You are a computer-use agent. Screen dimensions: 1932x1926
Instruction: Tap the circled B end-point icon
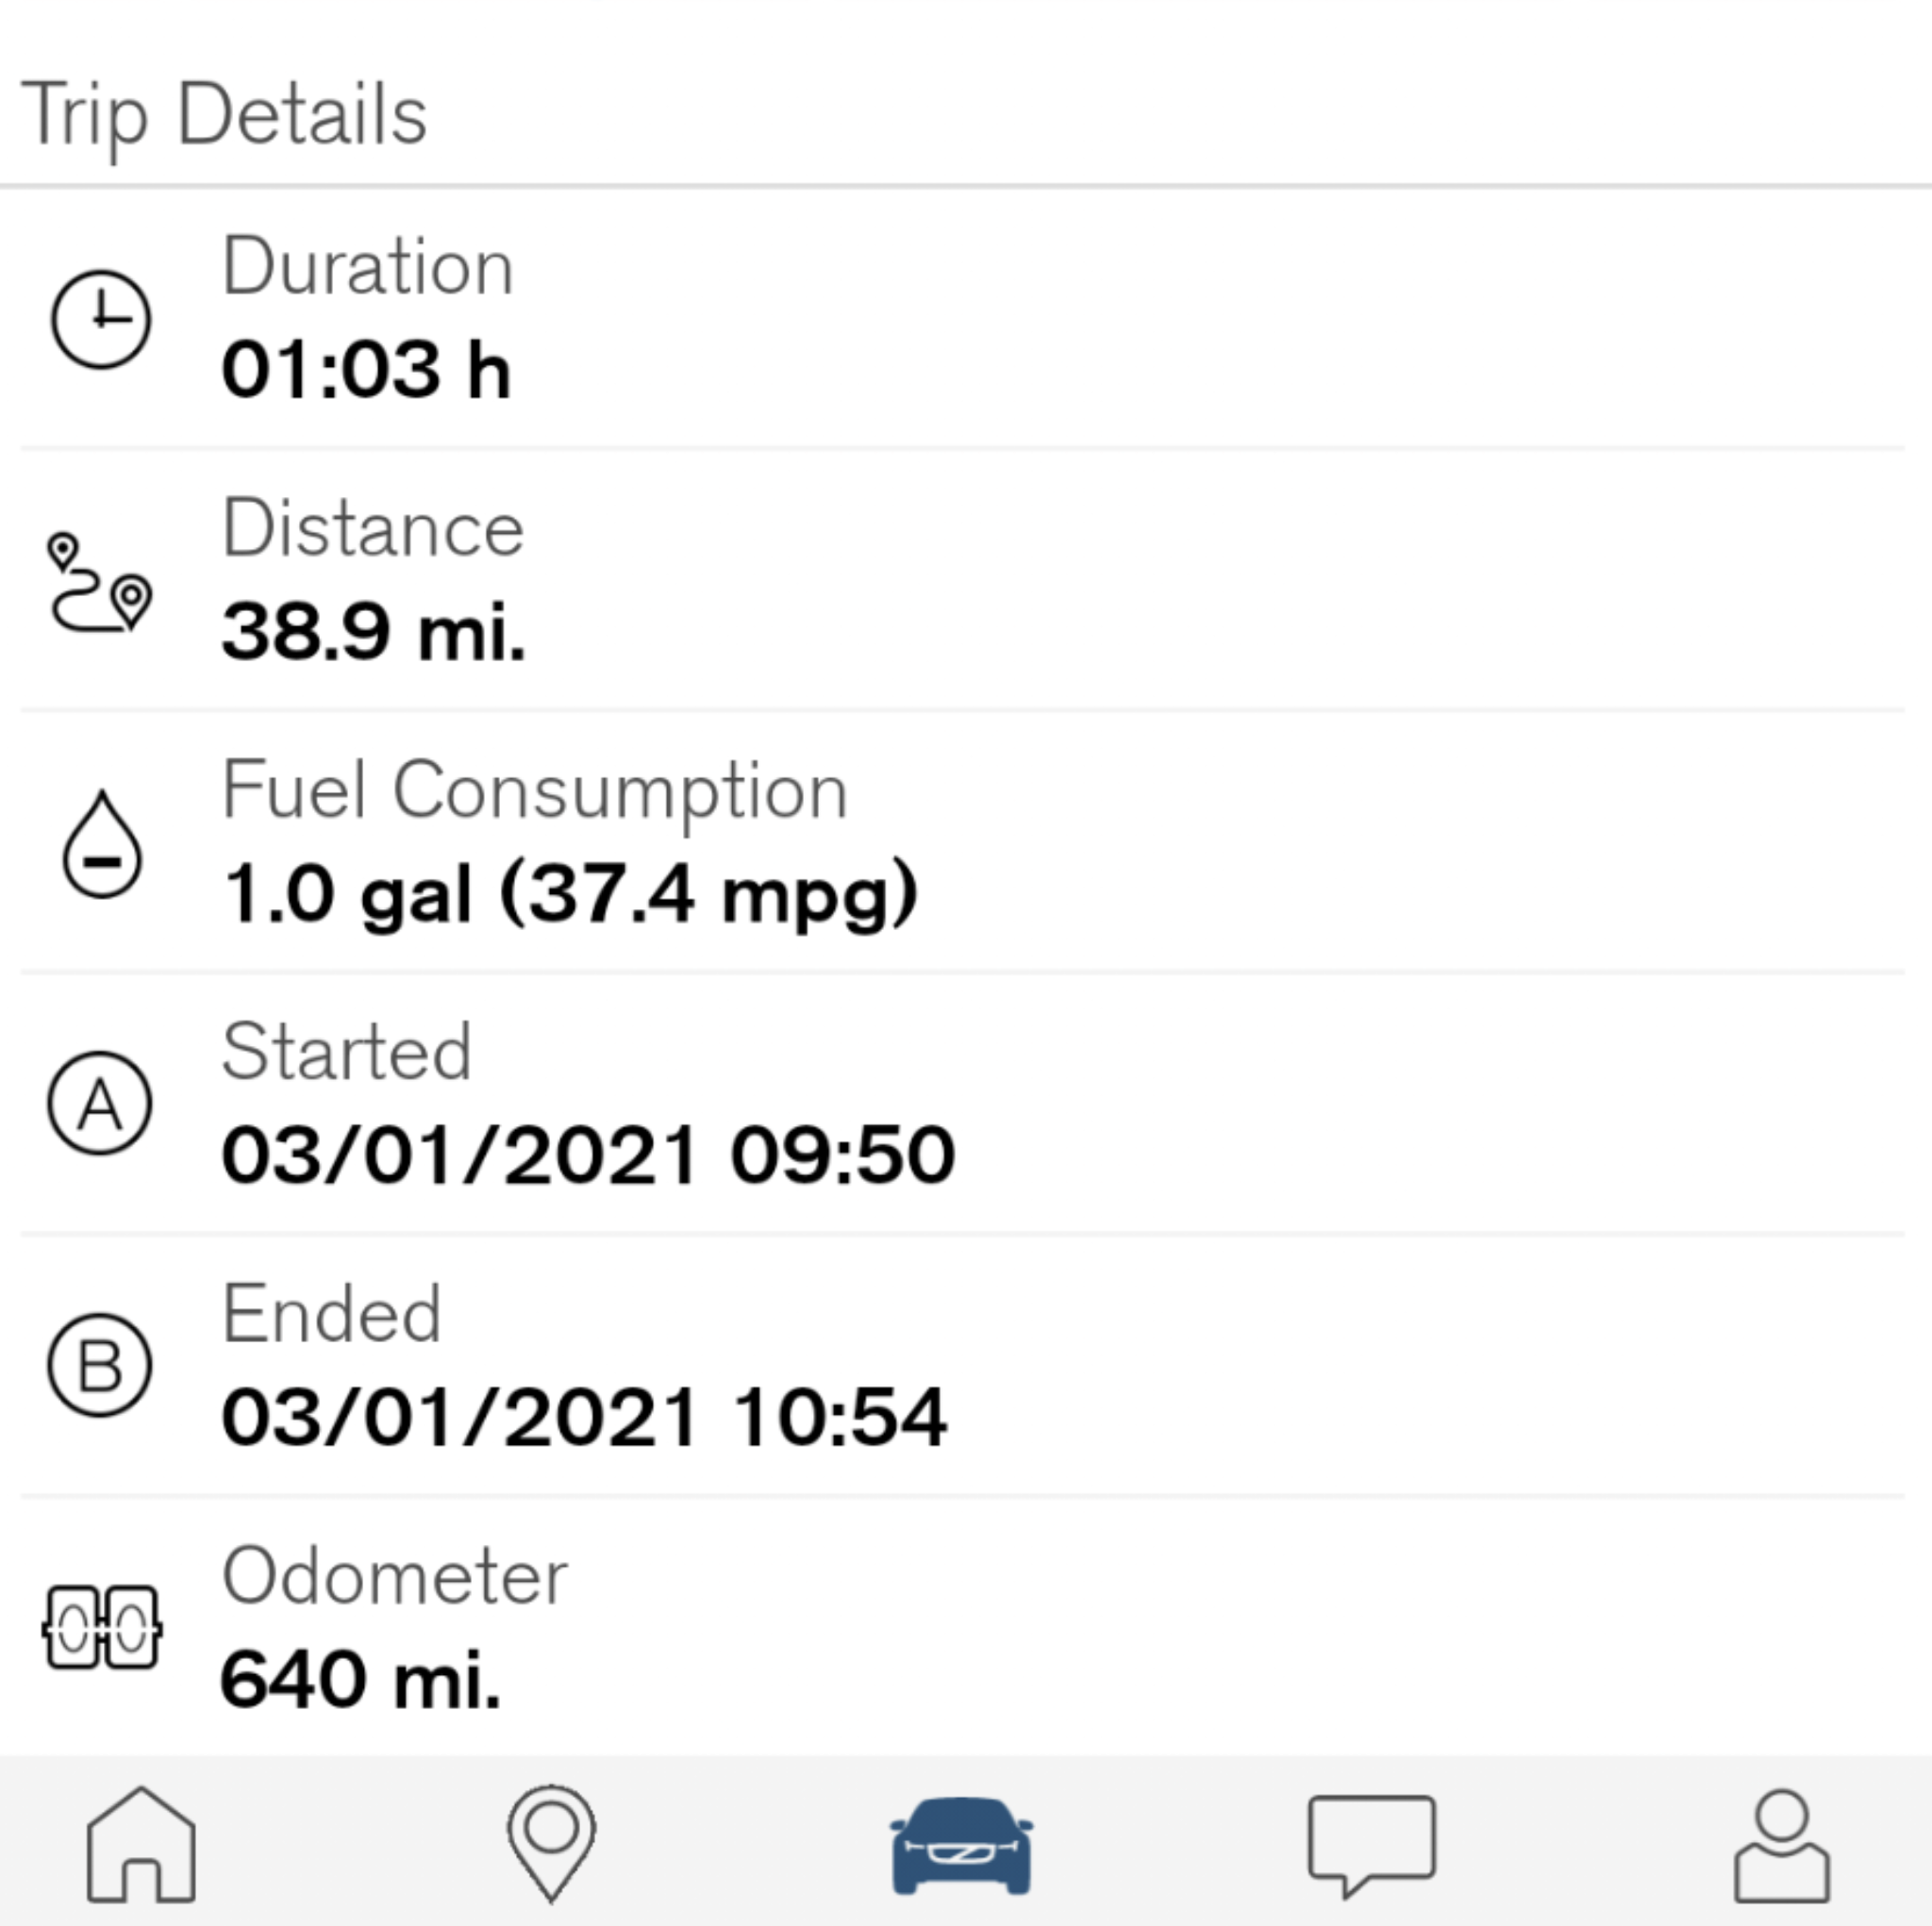100,1365
